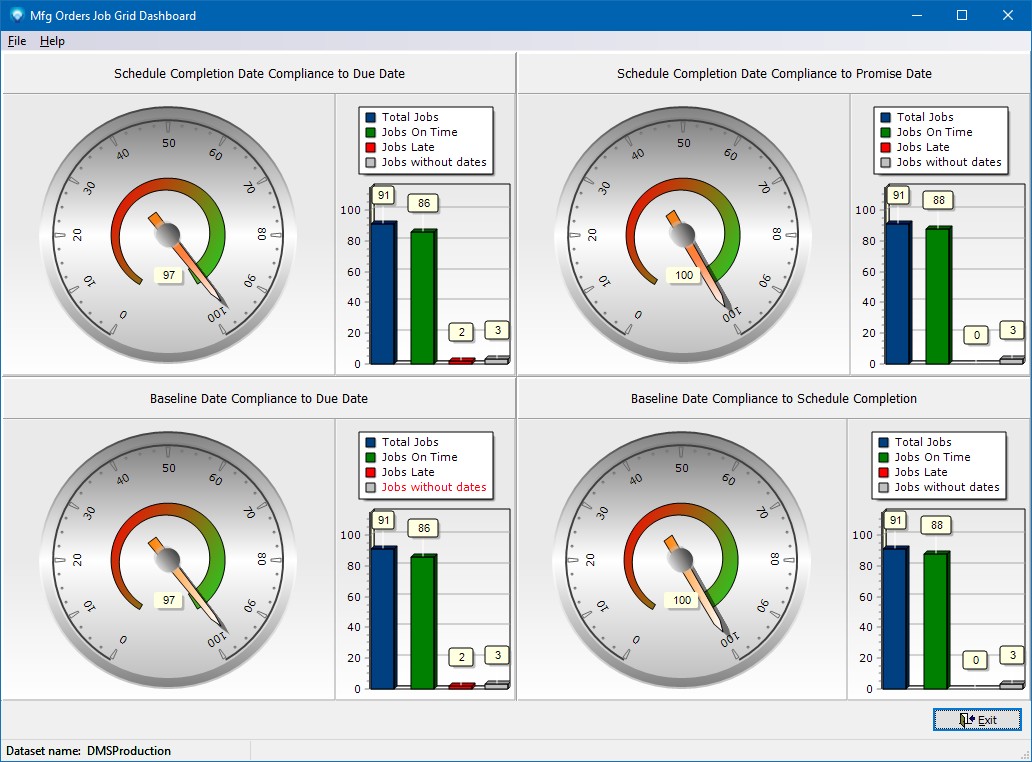Open the File menu
Image resolution: width=1032 pixels, height=762 pixels.
click(17, 41)
